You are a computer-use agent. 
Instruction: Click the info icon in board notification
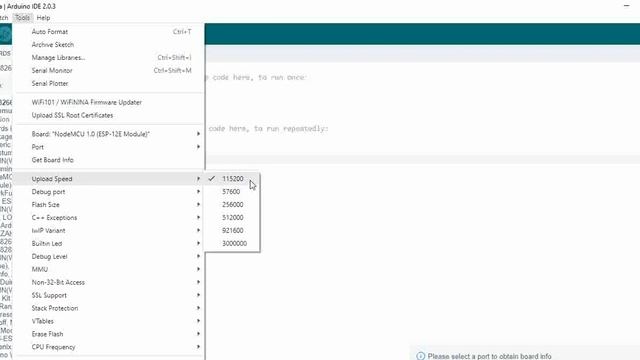click(x=420, y=356)
